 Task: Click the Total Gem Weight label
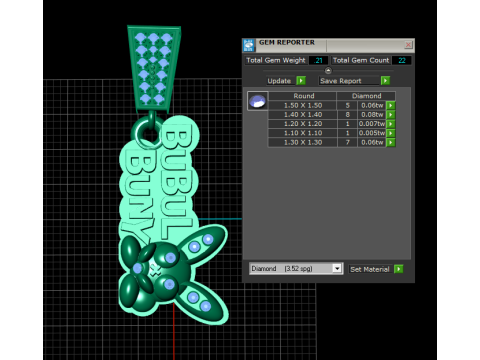(276, 60)
